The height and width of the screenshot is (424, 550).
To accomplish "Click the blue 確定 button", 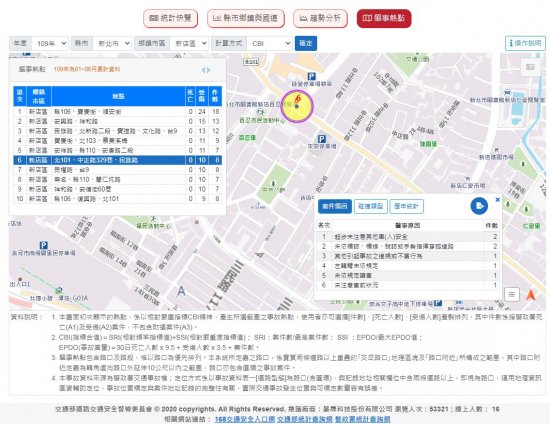I will [x=306, y=43].
